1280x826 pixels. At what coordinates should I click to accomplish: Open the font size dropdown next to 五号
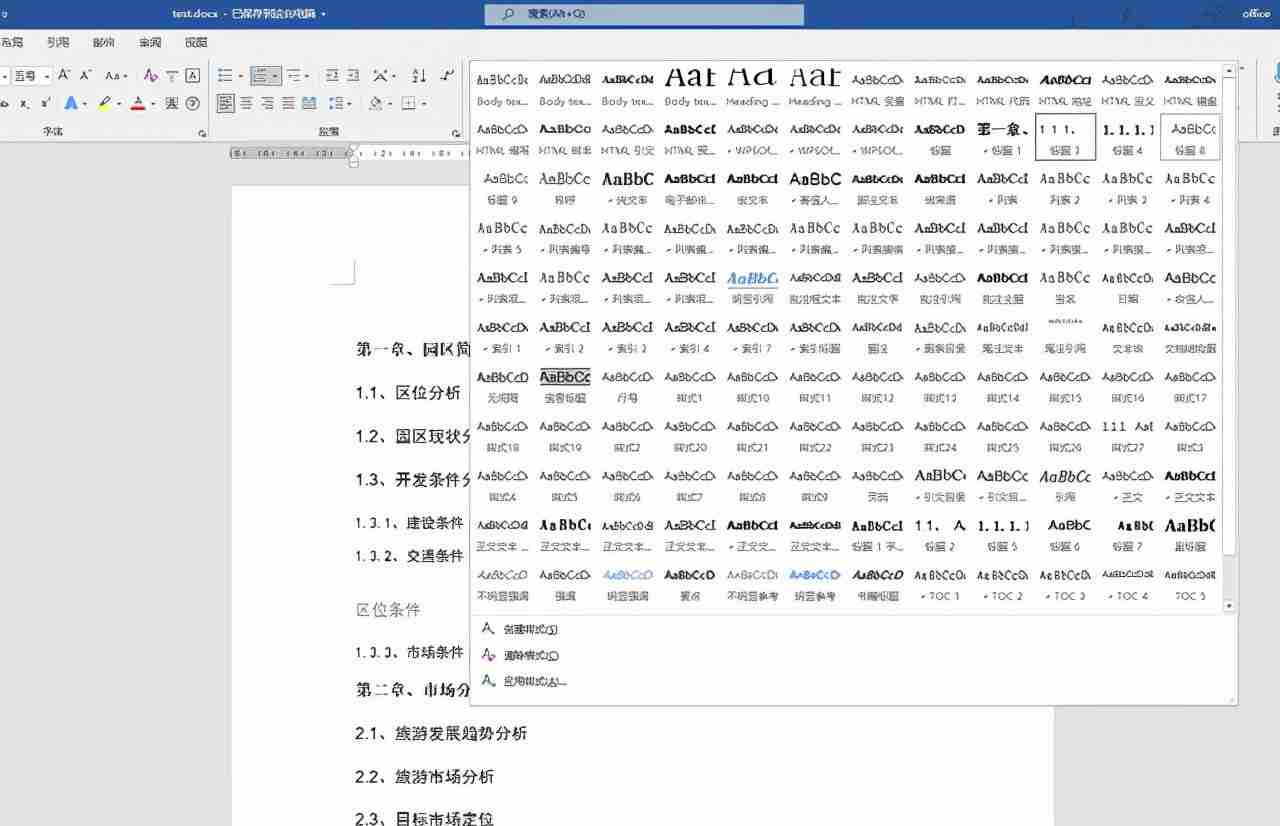47,76
